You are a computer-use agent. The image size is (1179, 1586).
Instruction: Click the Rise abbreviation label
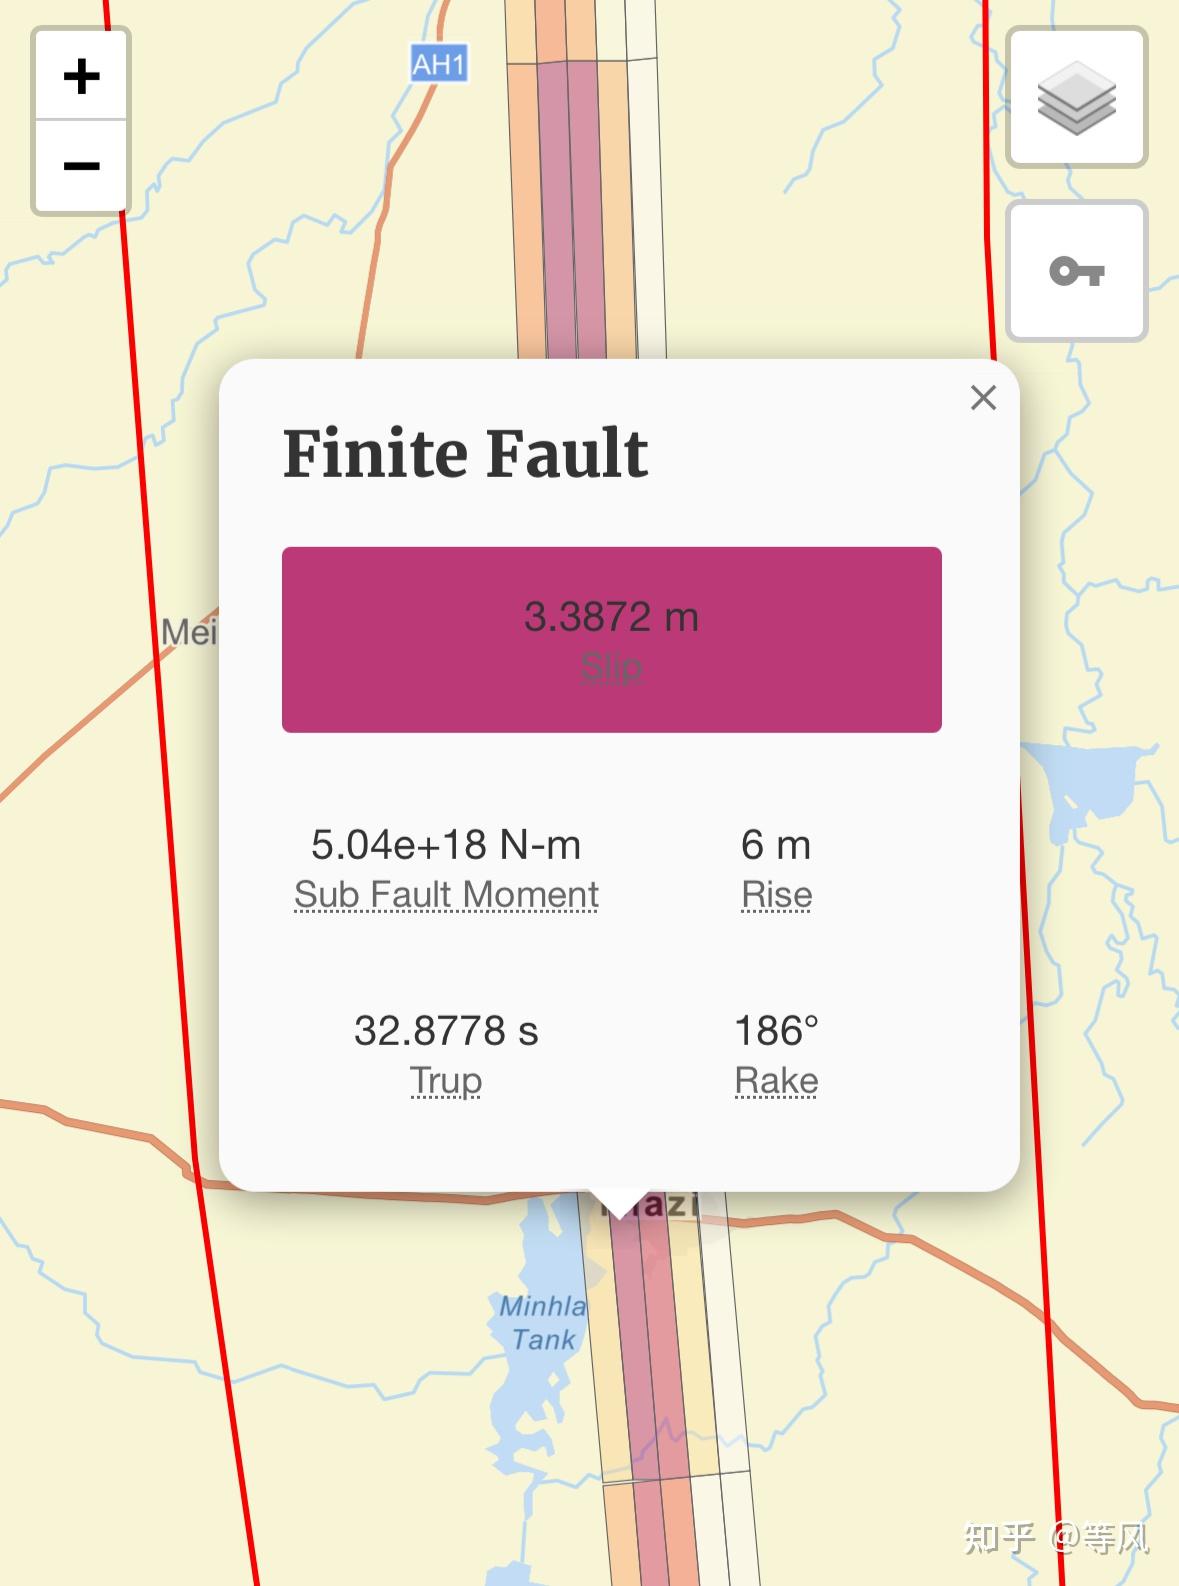[x=776, y=894]
